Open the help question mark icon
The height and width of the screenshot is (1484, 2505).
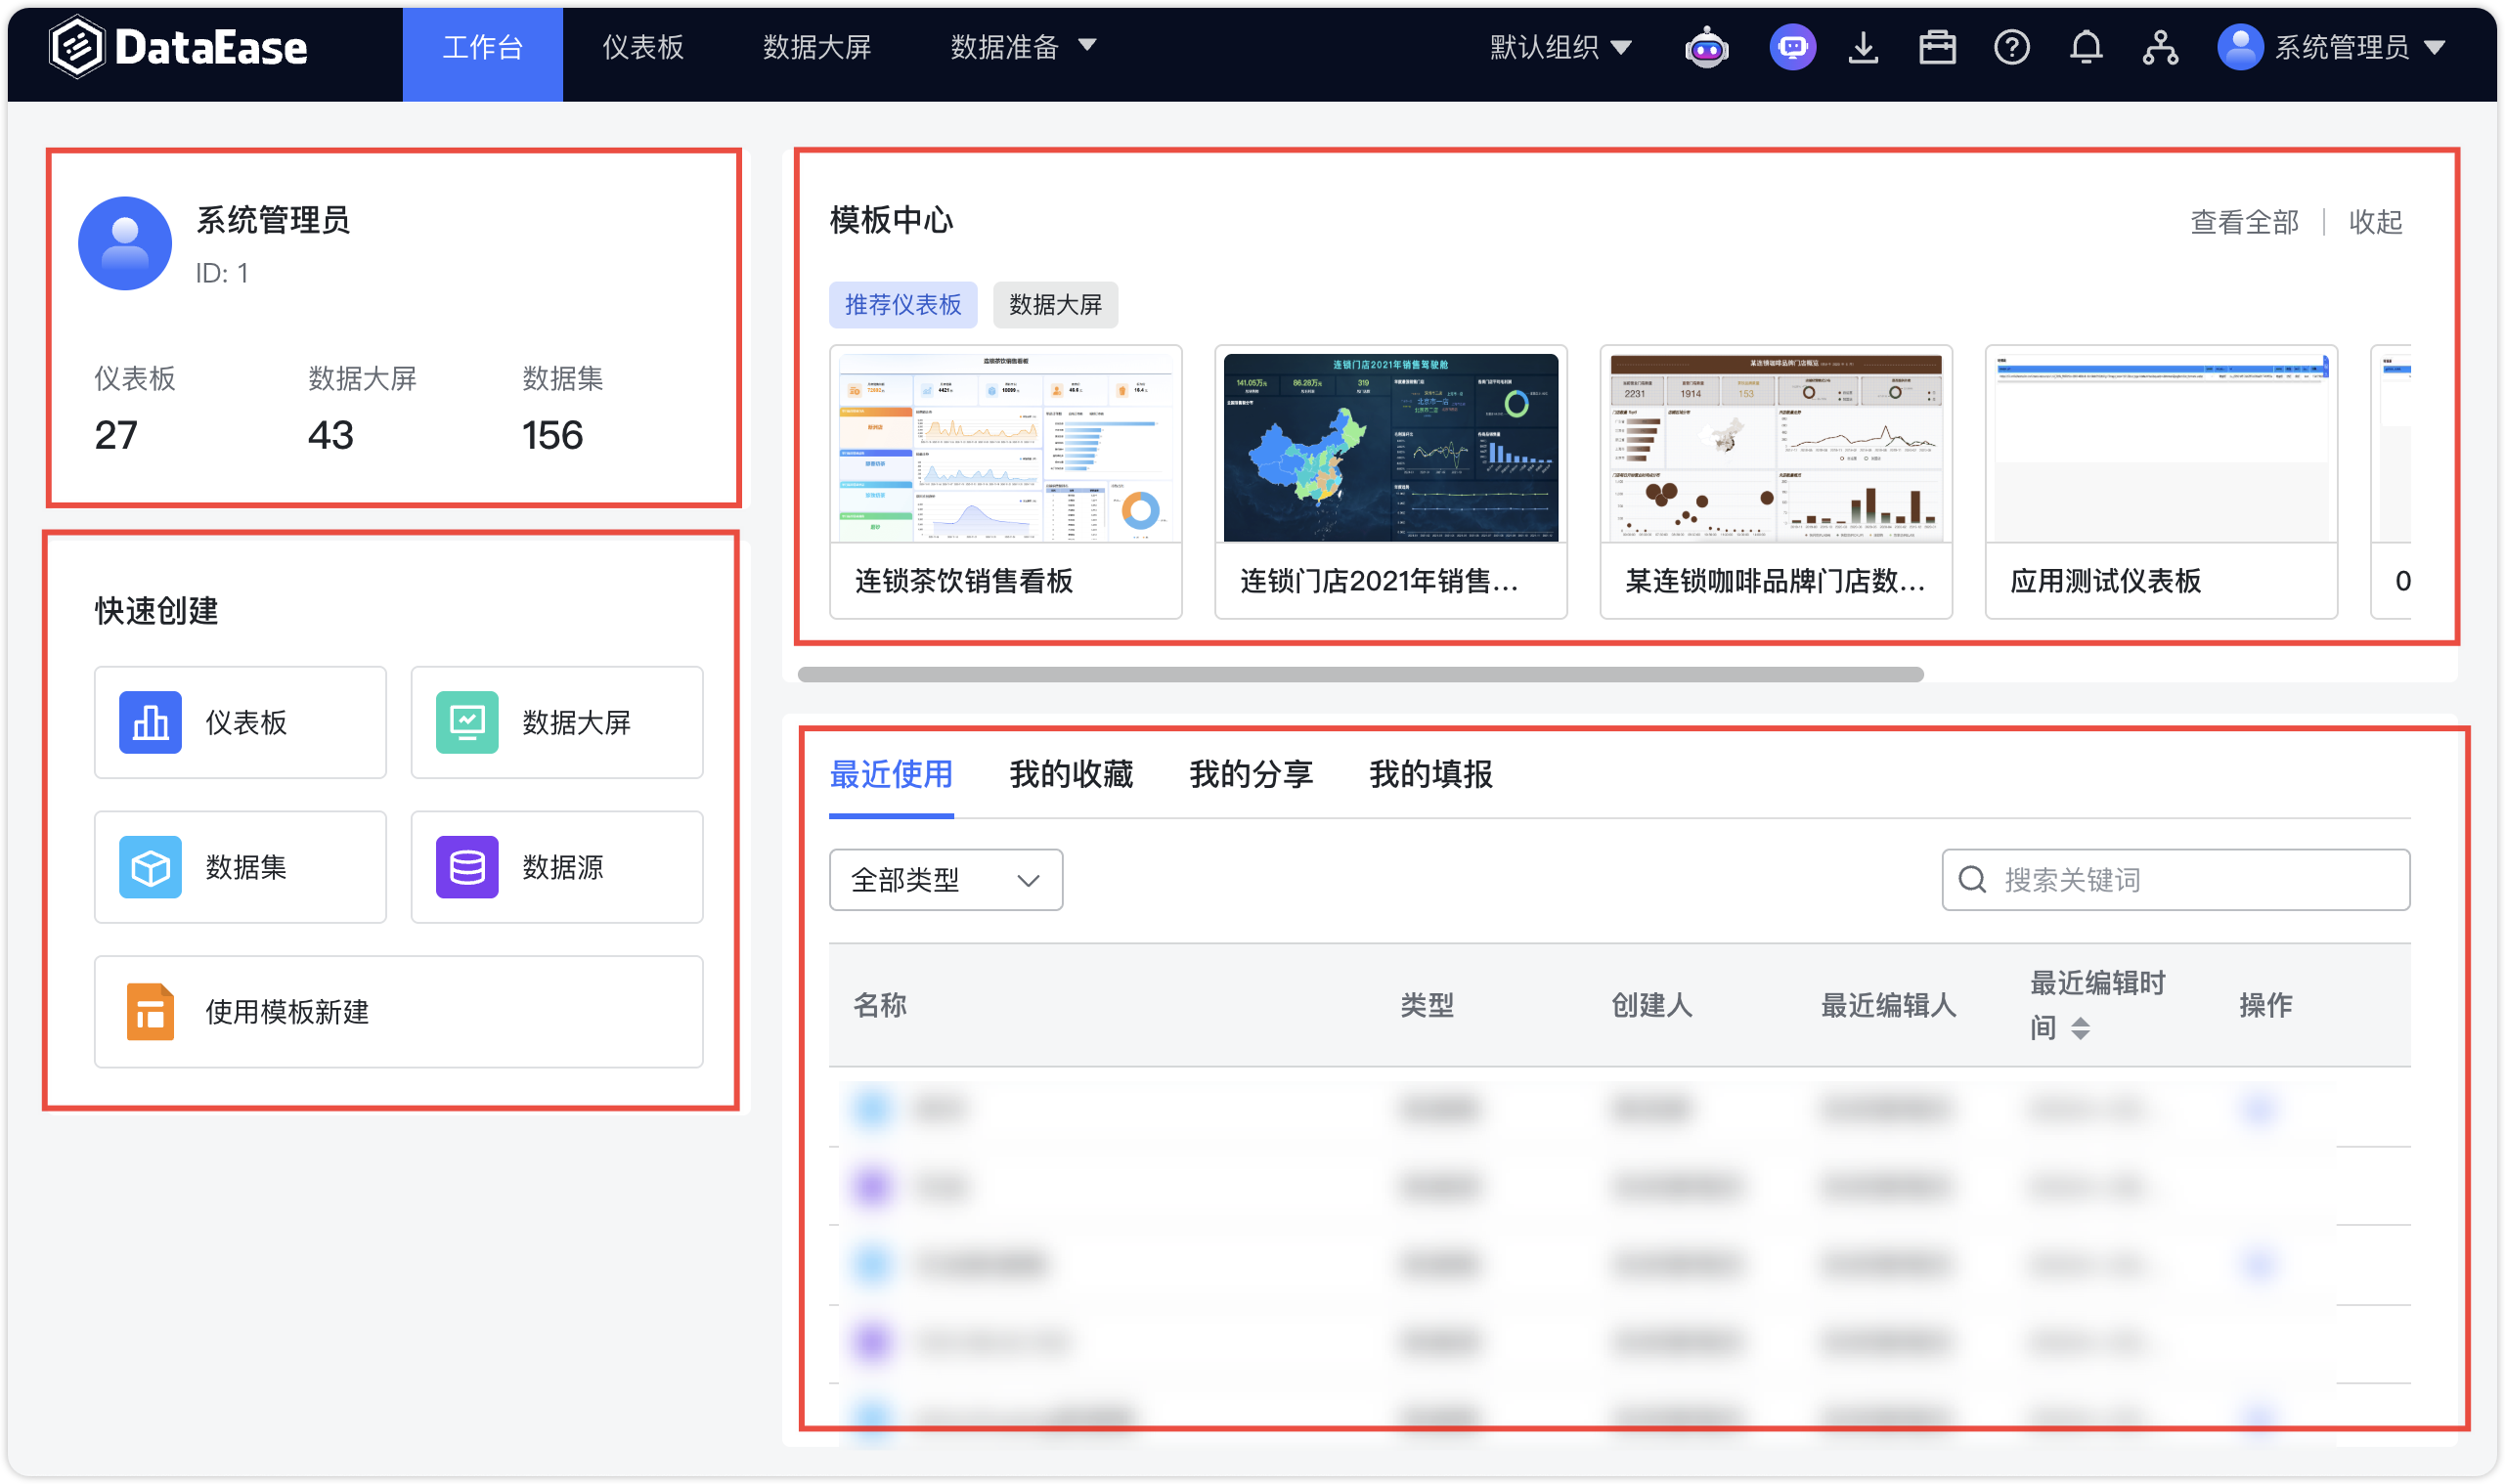[x=2012, y=46]
